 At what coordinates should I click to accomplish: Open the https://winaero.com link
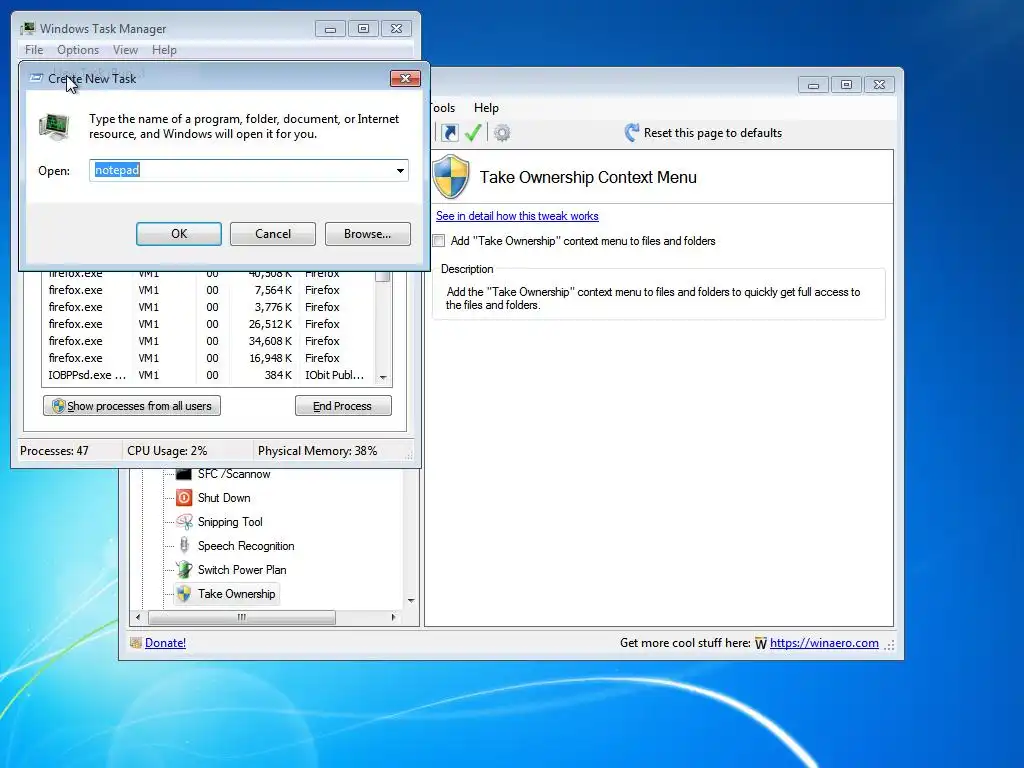tap(824, 643)
